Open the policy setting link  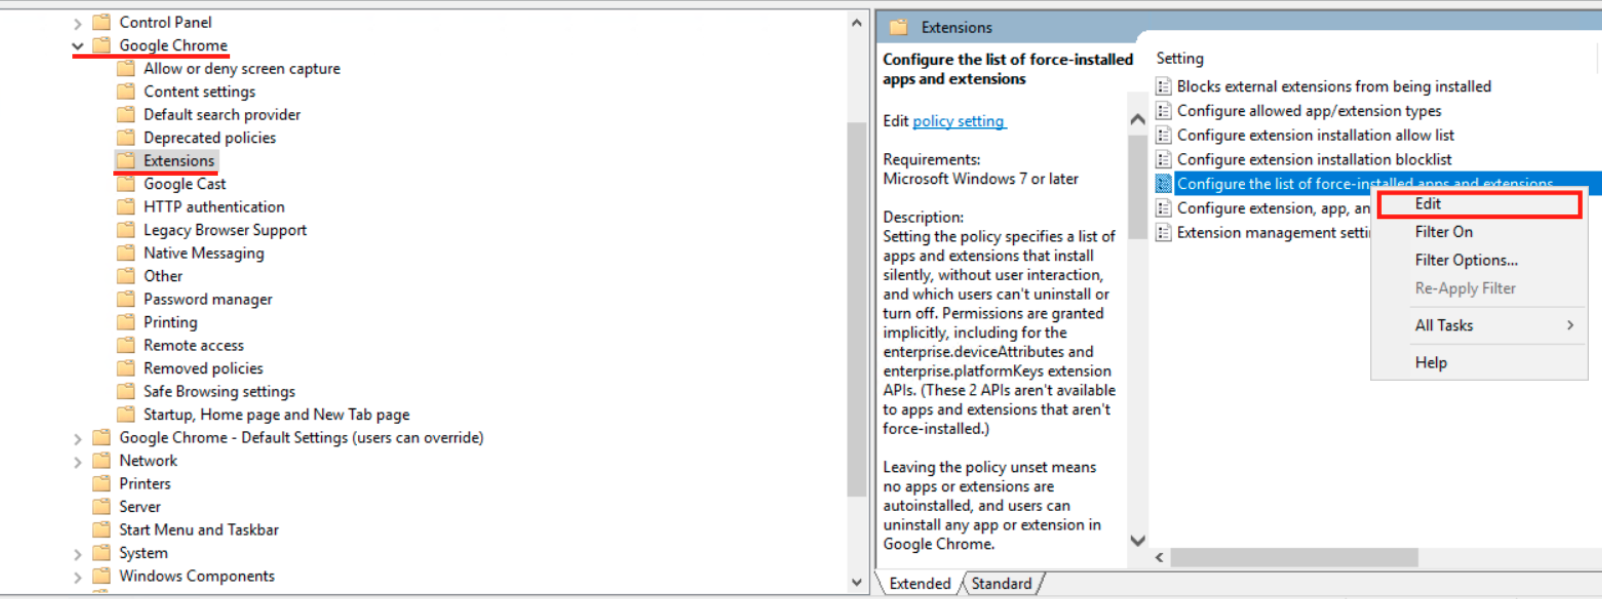coord(958,121)
